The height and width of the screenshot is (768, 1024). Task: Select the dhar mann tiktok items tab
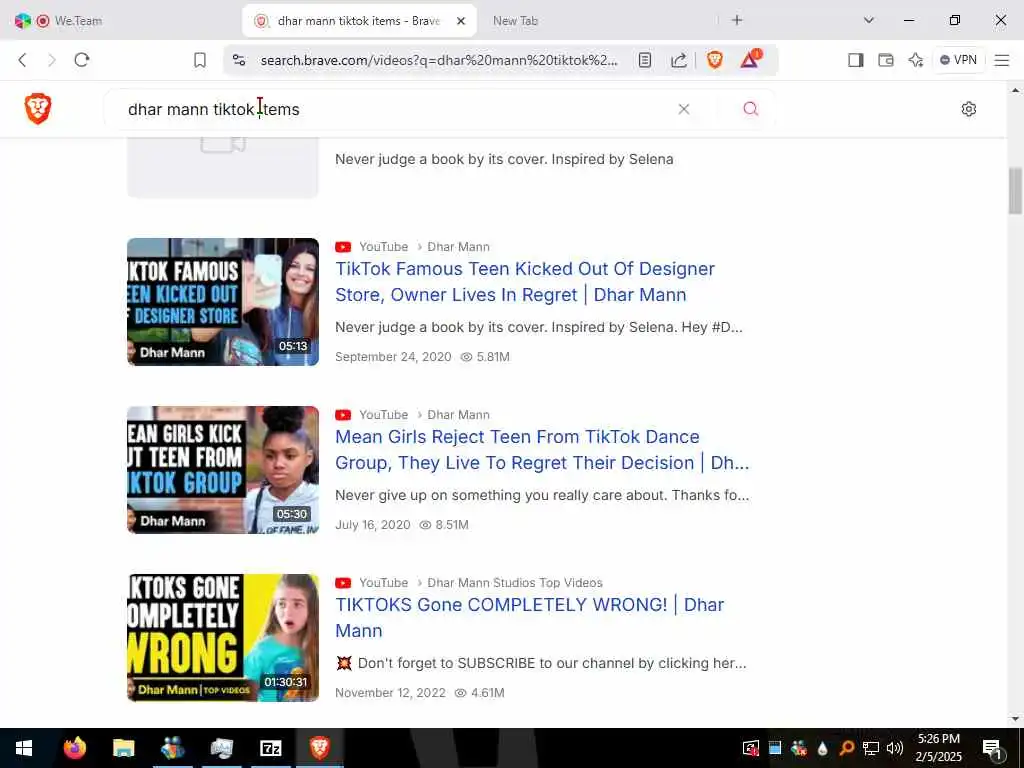(359, 21)
